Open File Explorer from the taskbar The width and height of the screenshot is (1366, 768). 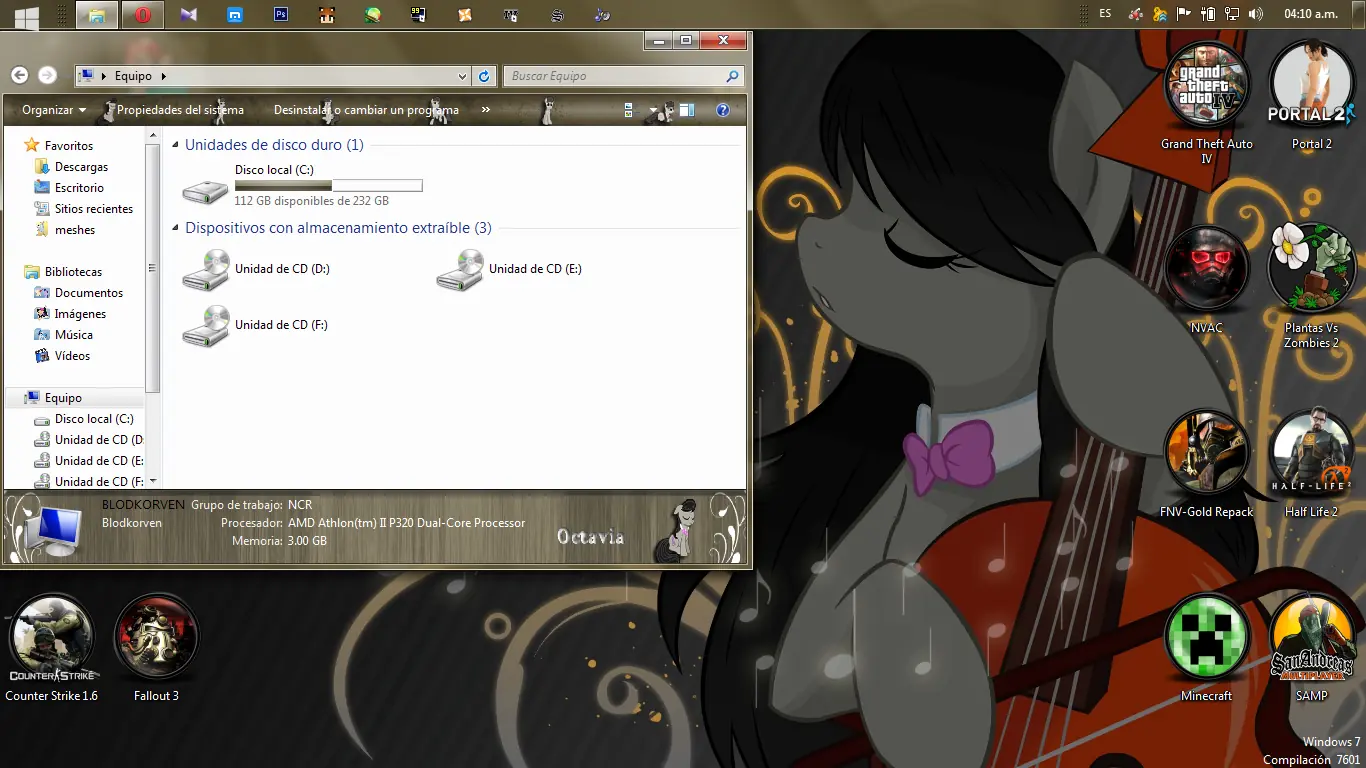[x=97, y=15]
